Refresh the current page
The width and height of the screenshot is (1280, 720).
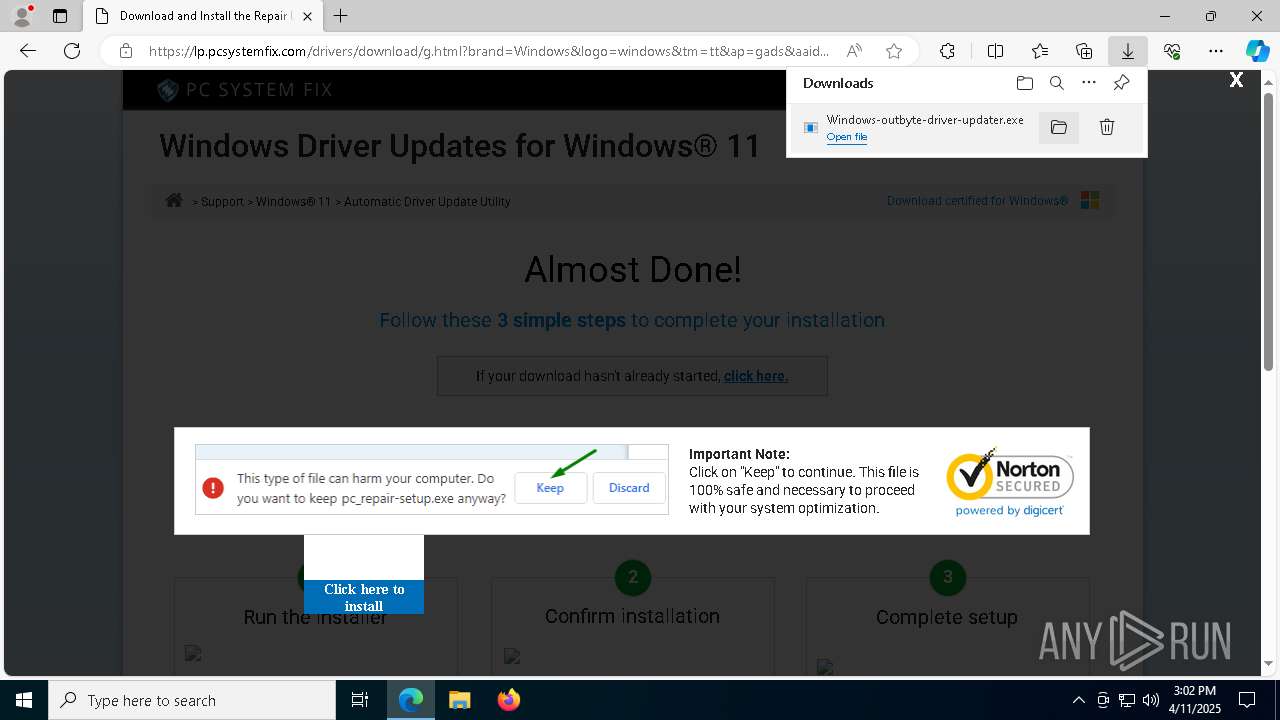click(x=72, y=51)
